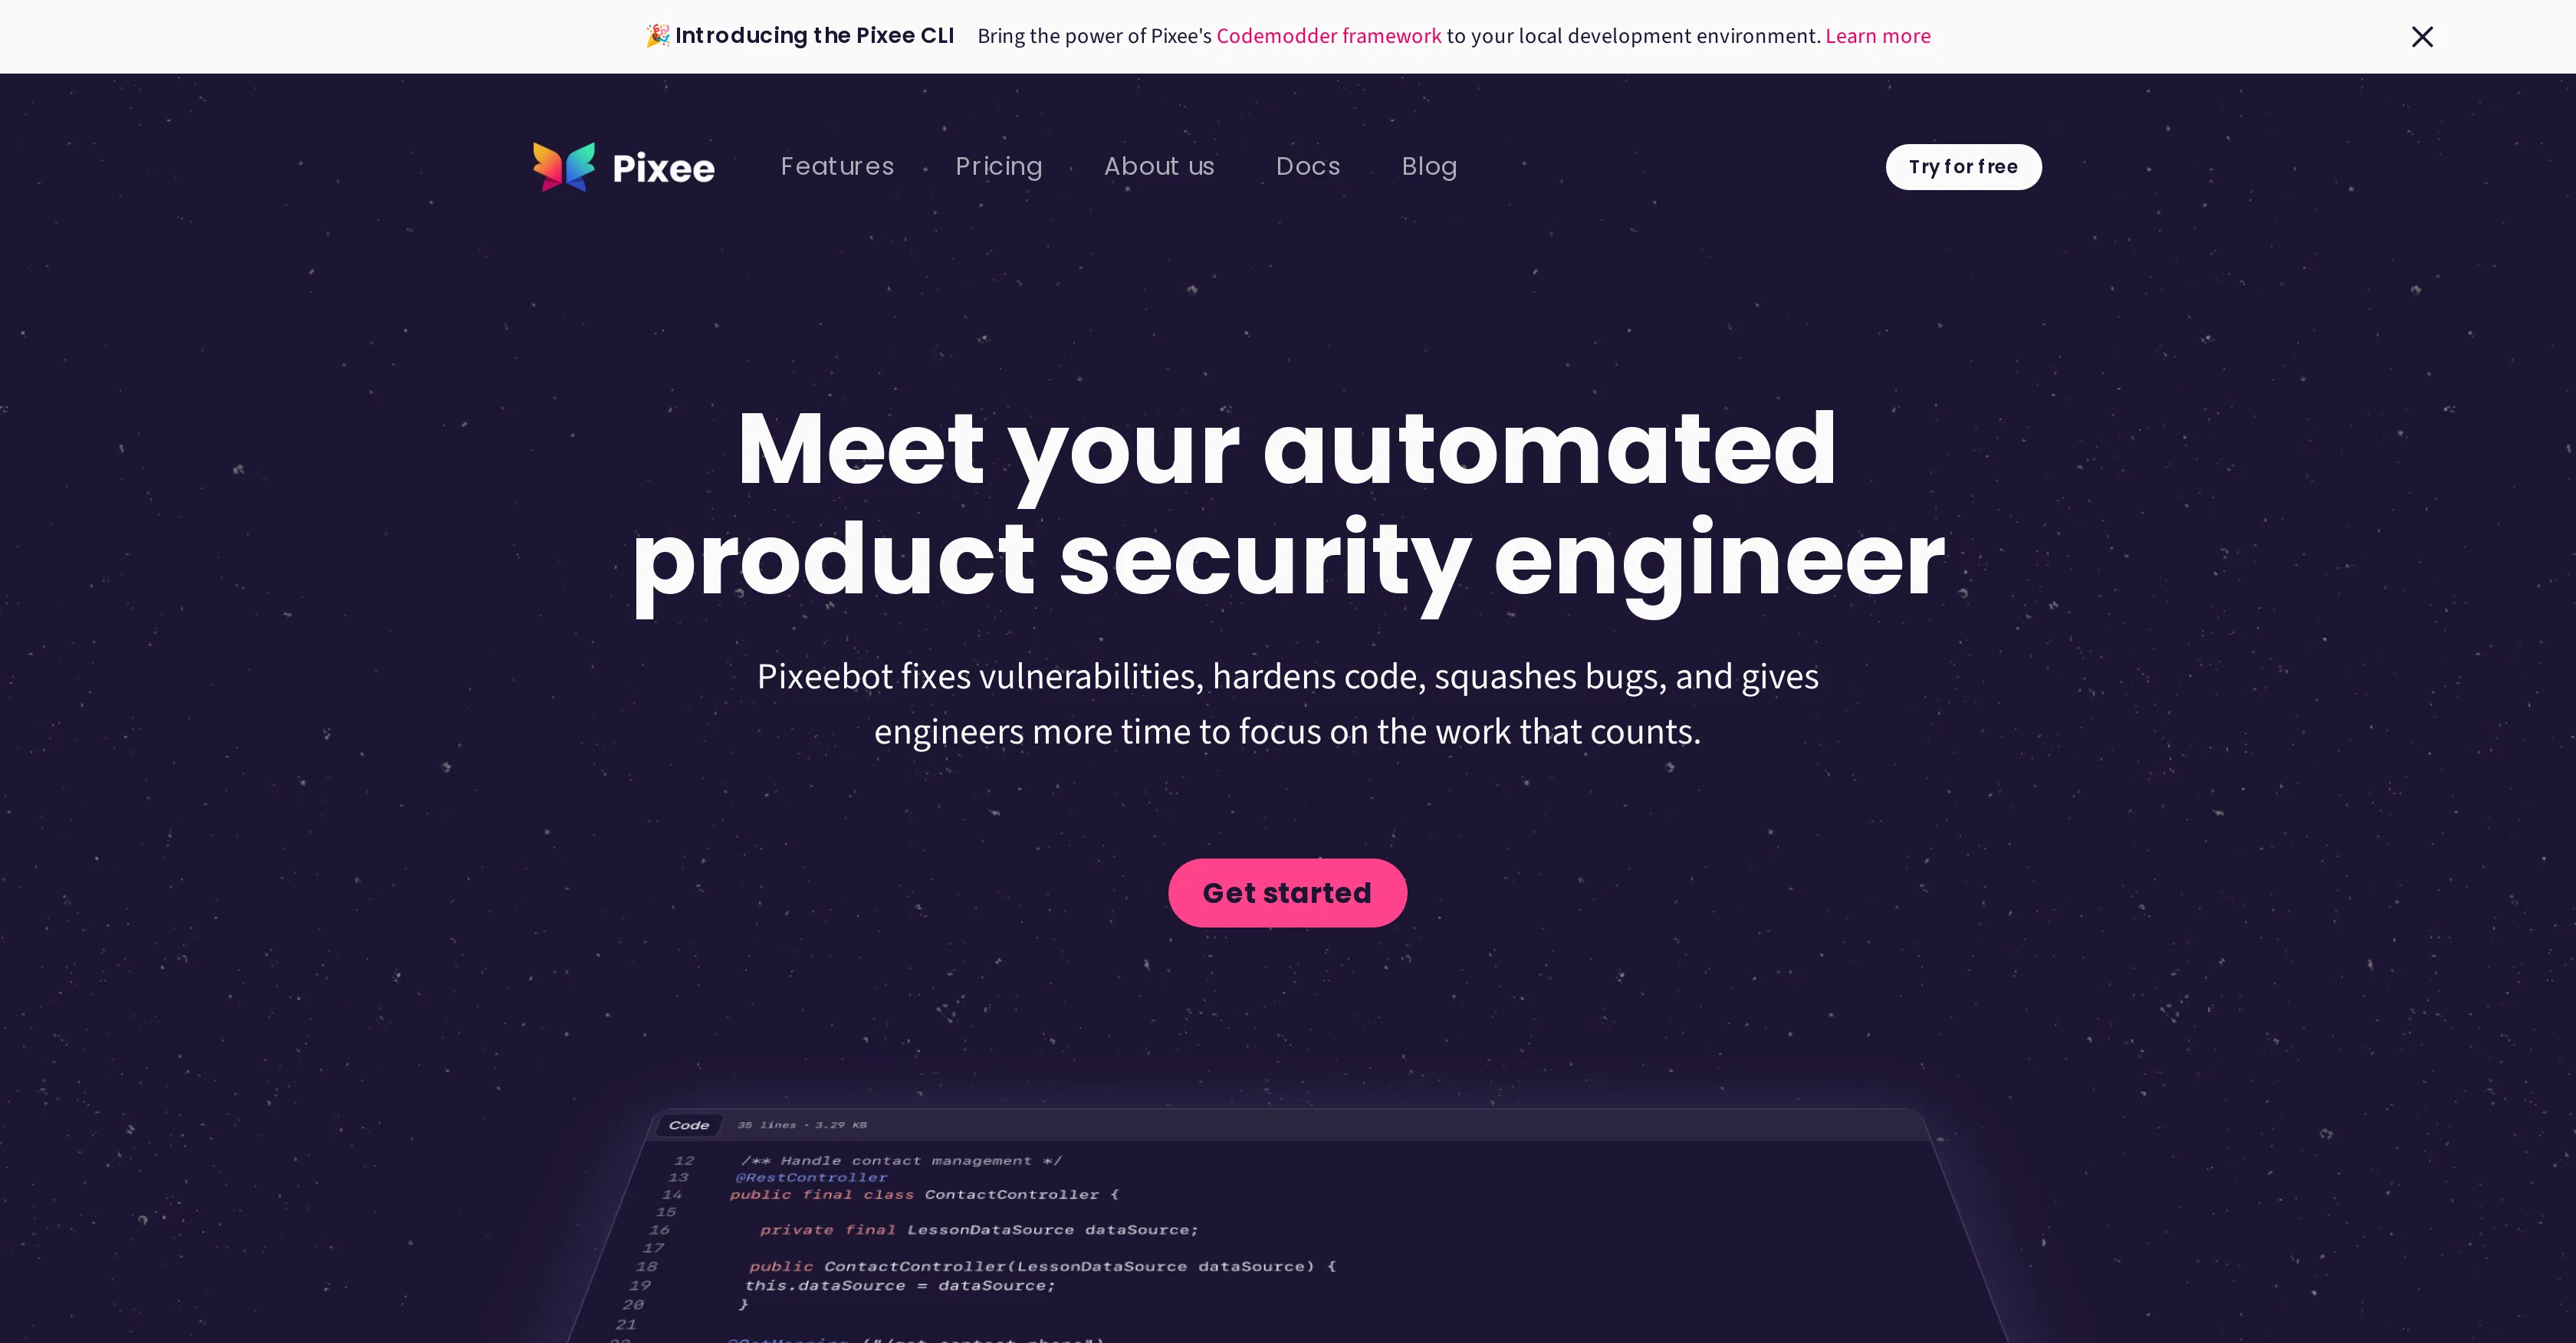
Task: Click the main hero headline text
Action: pos(1288,503)
